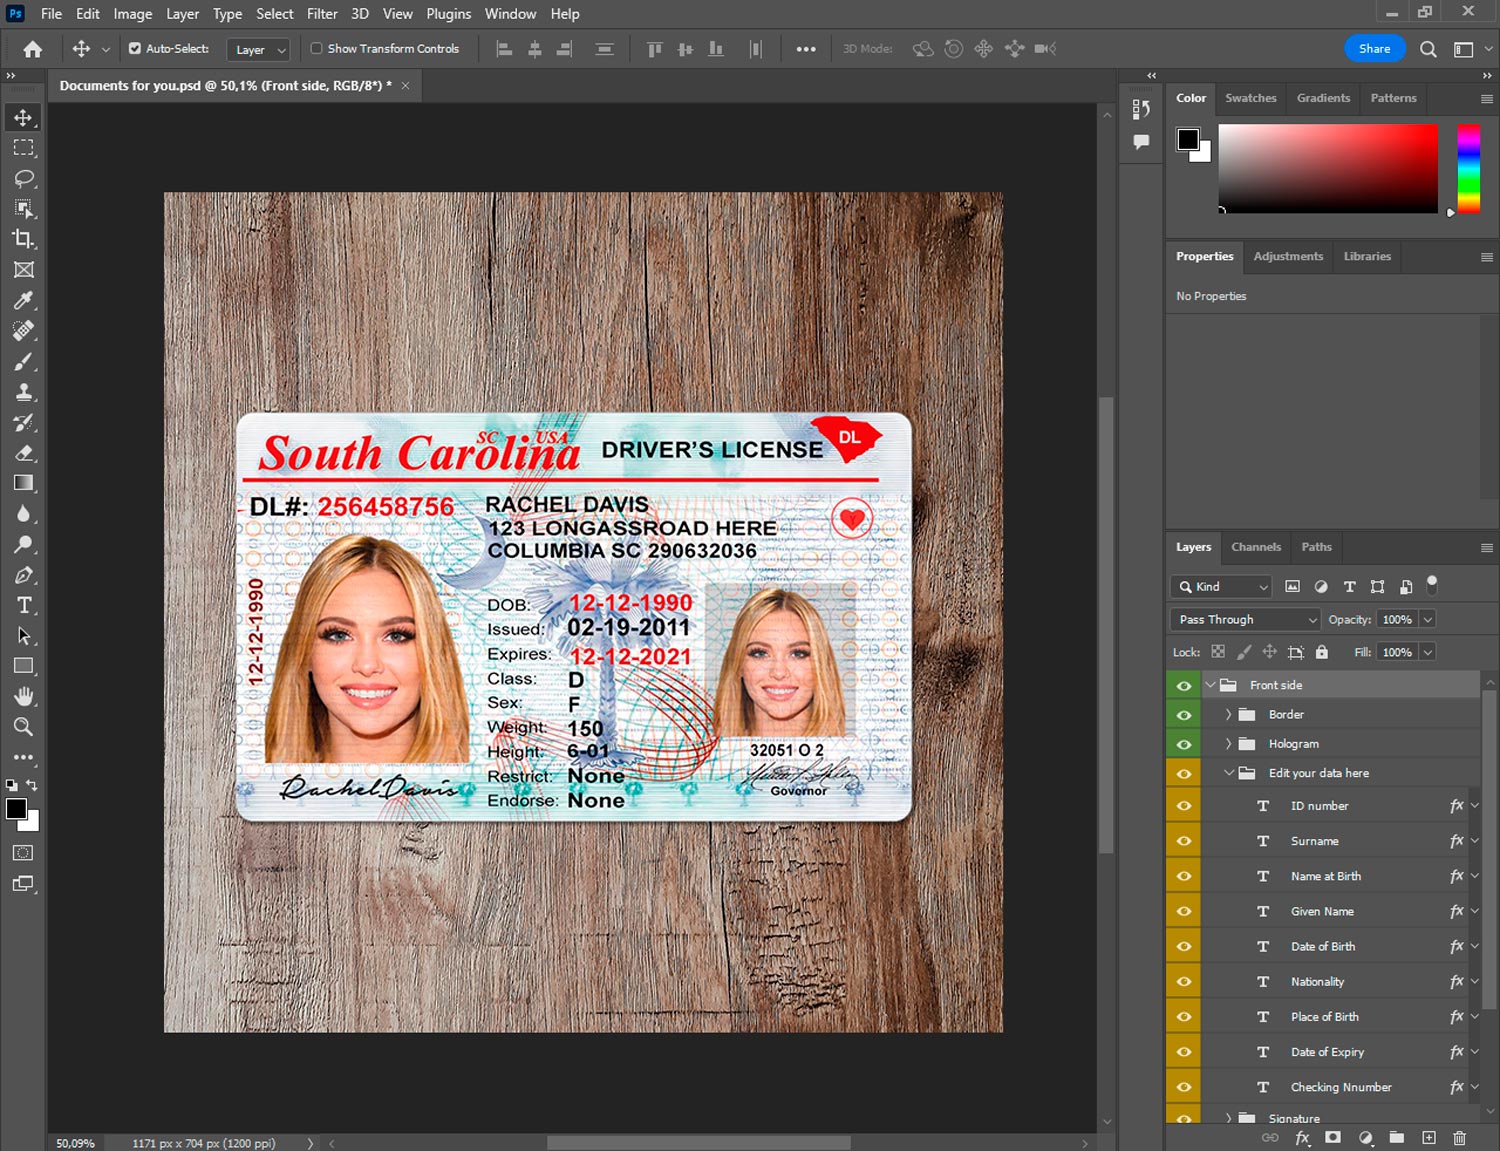Uncheck the Auto-Select checkbox

135,48
